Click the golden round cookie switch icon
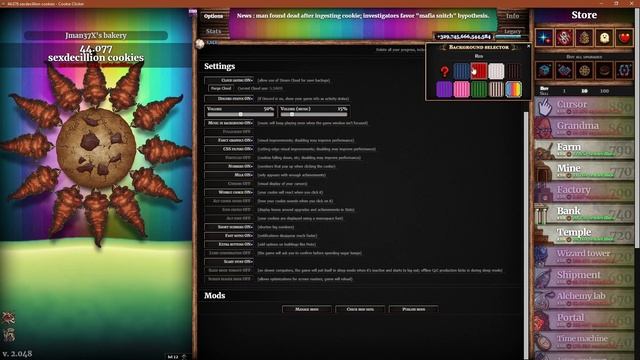This screenshot has height=360, width=640. pos(584,71)
